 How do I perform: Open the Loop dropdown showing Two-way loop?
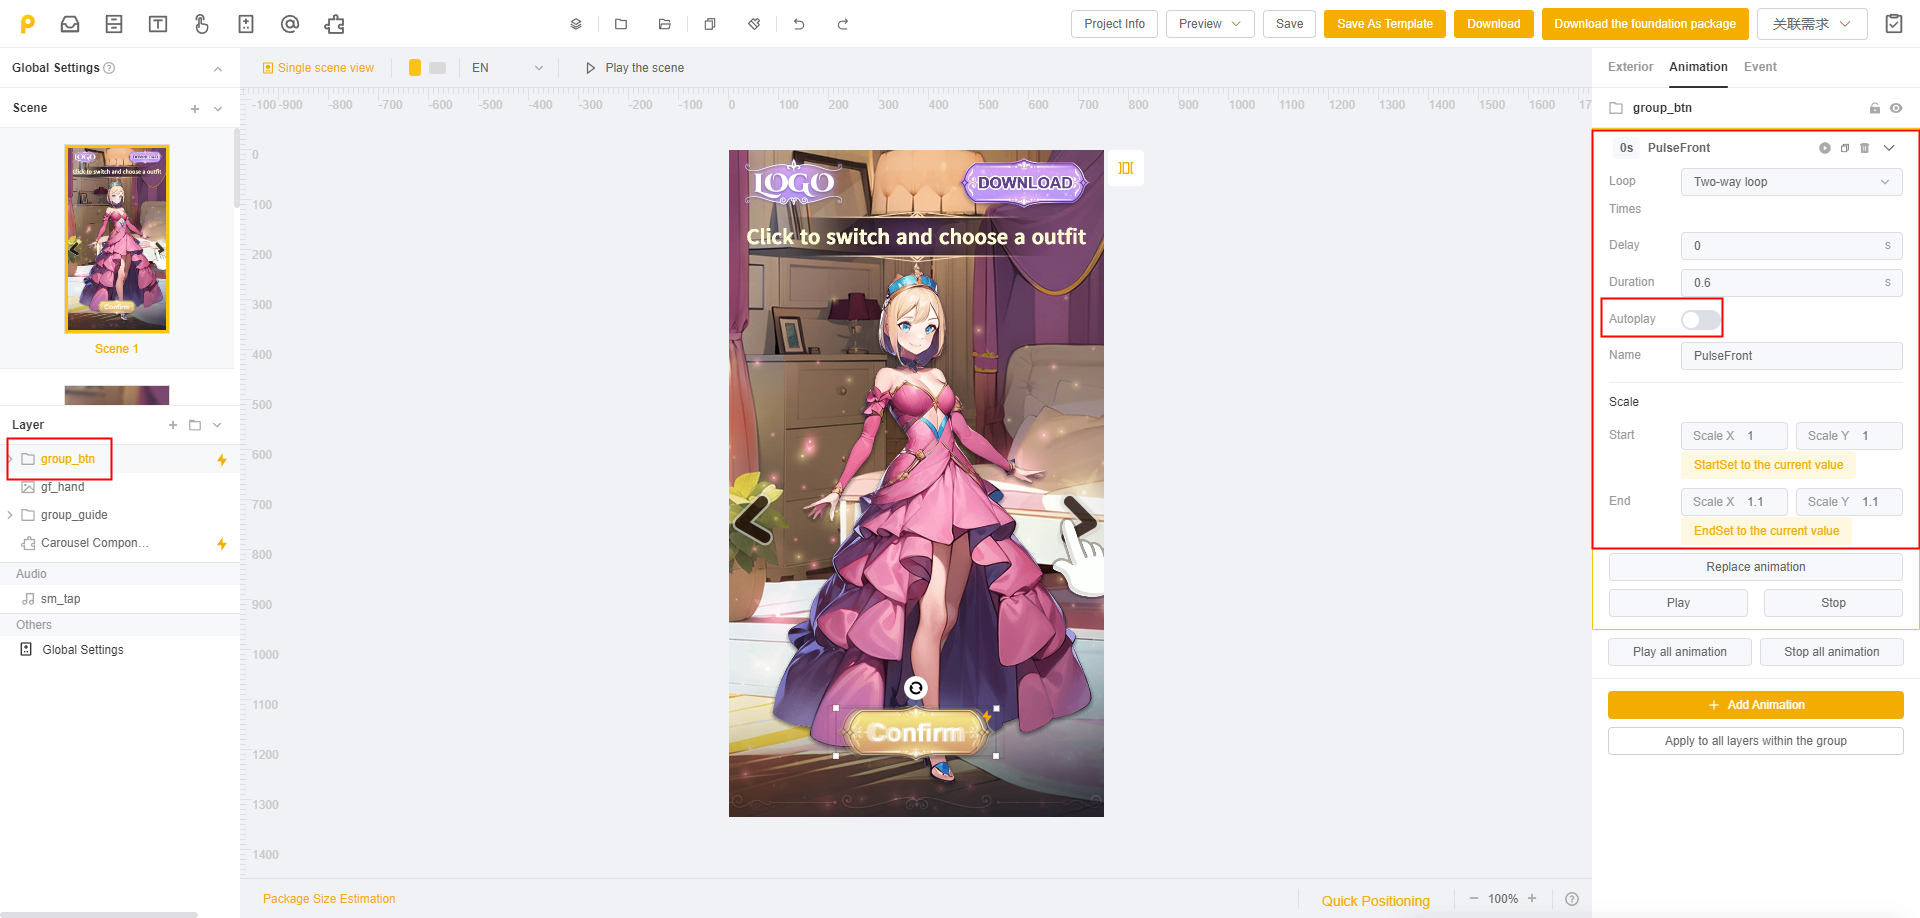coord(1791,182)
